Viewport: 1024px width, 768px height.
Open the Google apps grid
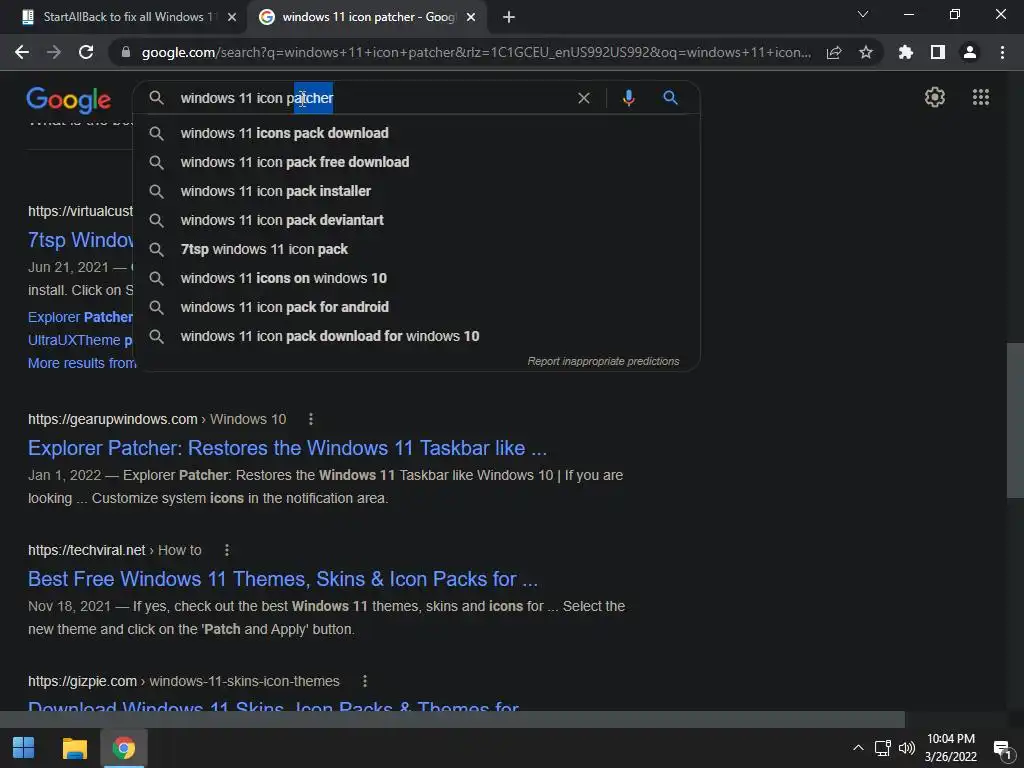(981, 97)
